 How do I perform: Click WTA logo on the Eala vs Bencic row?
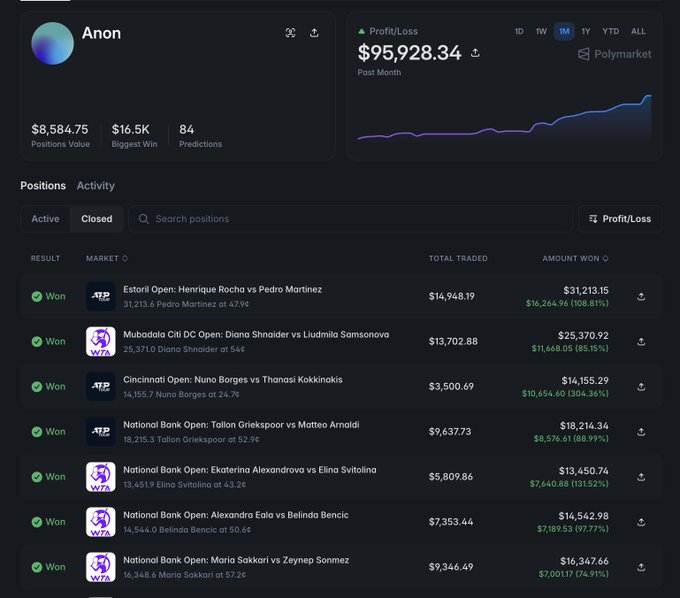[x=101, y=522]
